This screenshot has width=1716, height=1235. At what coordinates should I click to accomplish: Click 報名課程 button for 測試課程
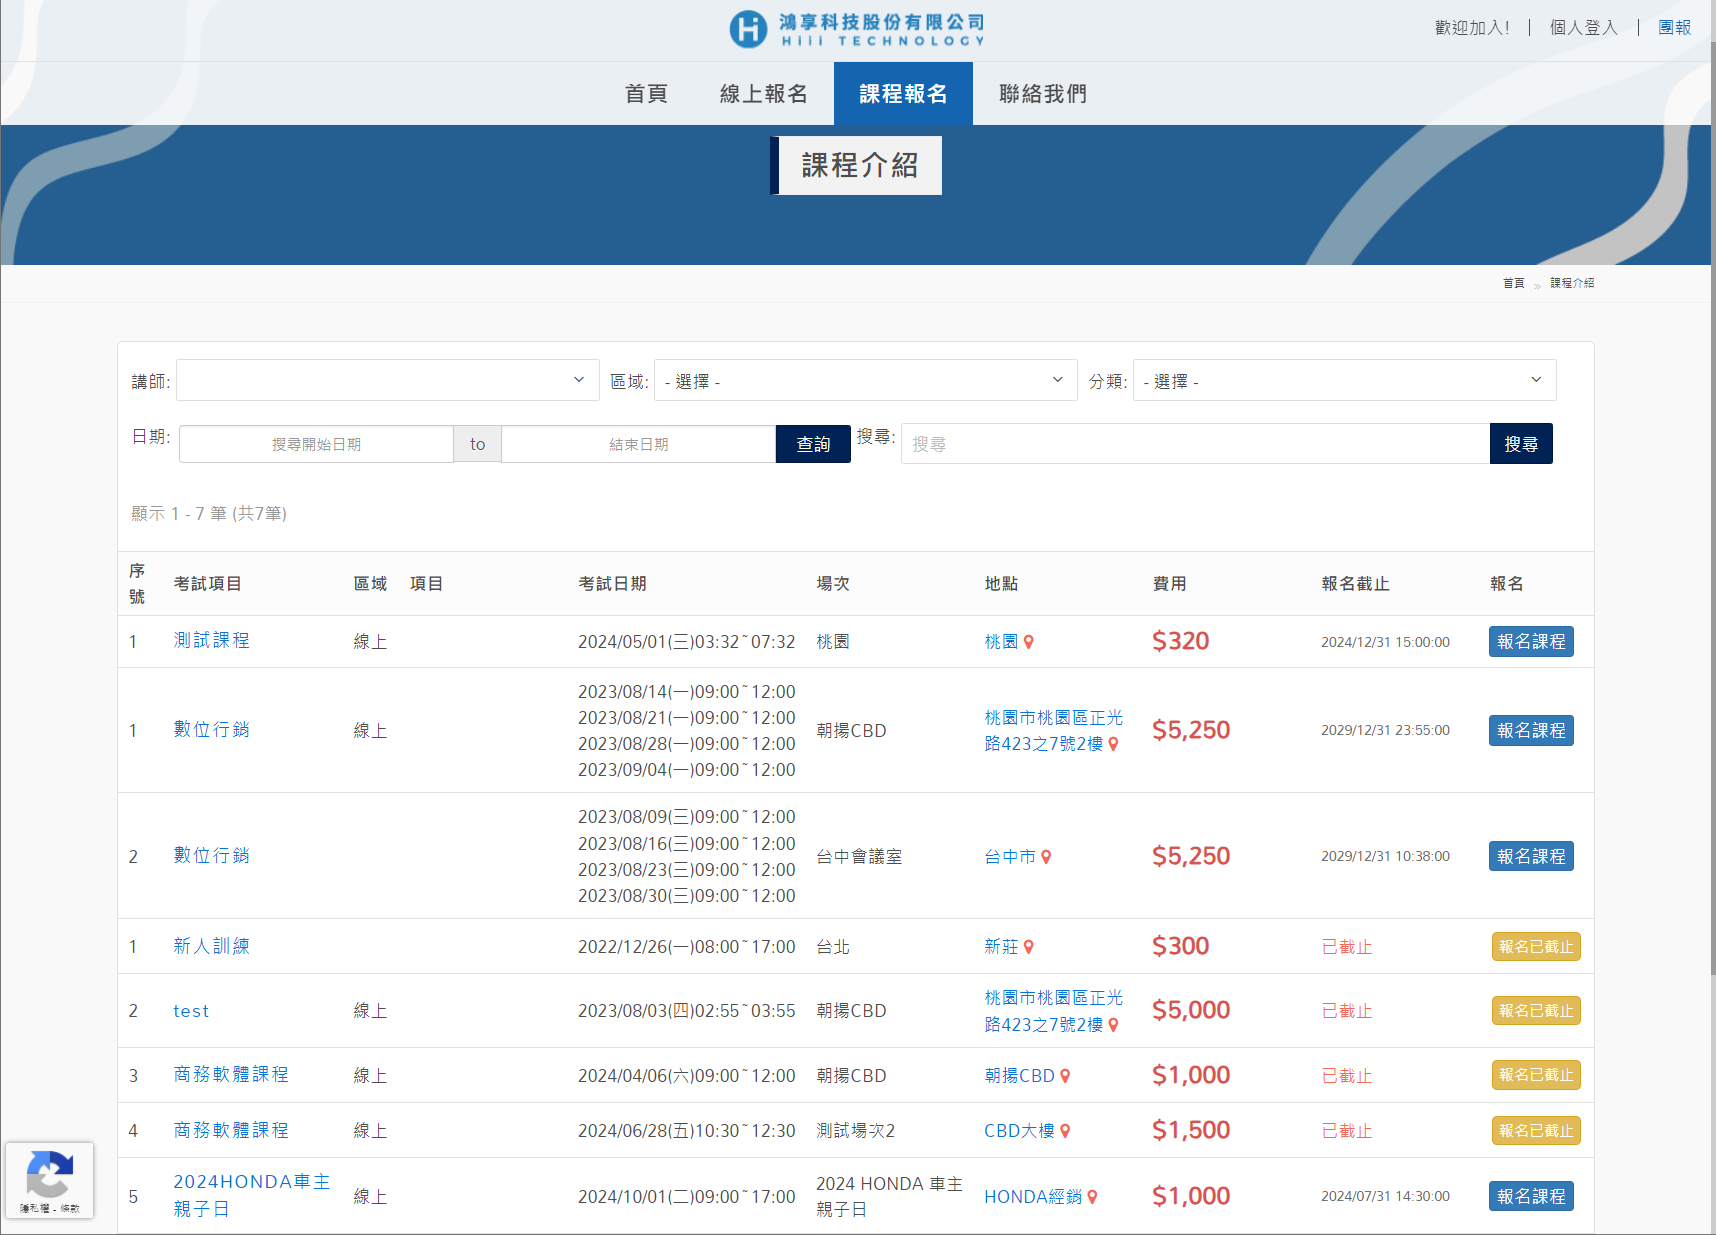(x=1530, y=642)
